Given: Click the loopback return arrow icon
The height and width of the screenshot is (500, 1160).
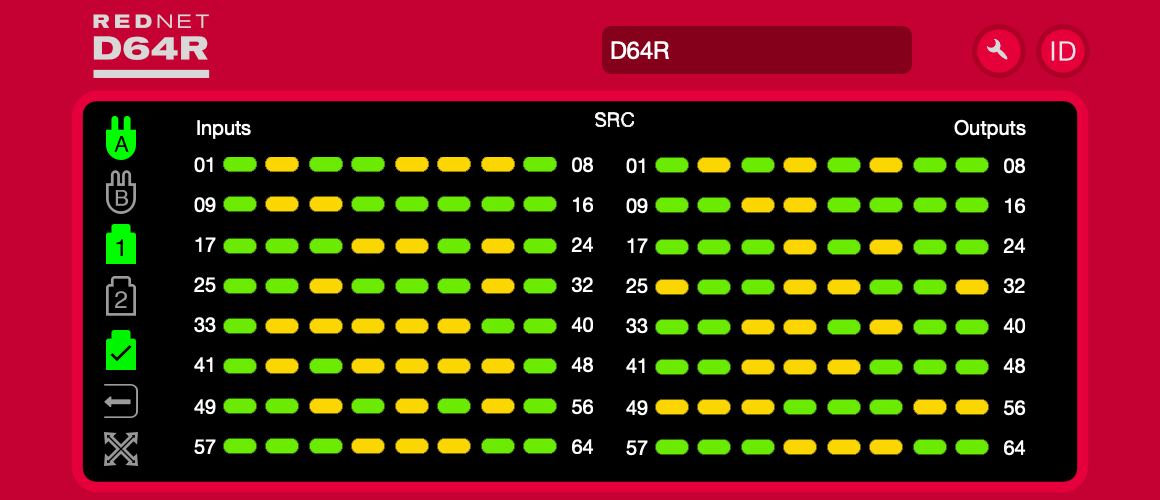Looking at the screenshot, I should pos(121,402).
